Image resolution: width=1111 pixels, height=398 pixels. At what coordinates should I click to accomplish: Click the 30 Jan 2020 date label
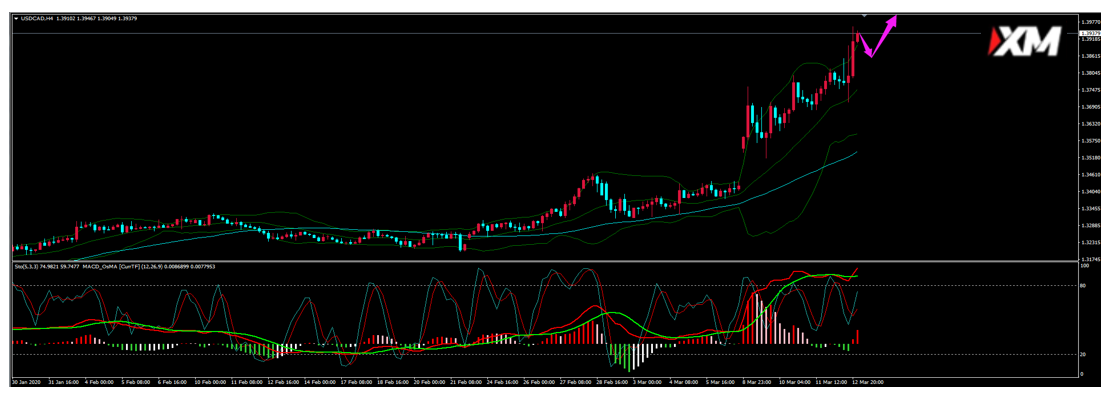pyautogui.click(x=26, y=381)
